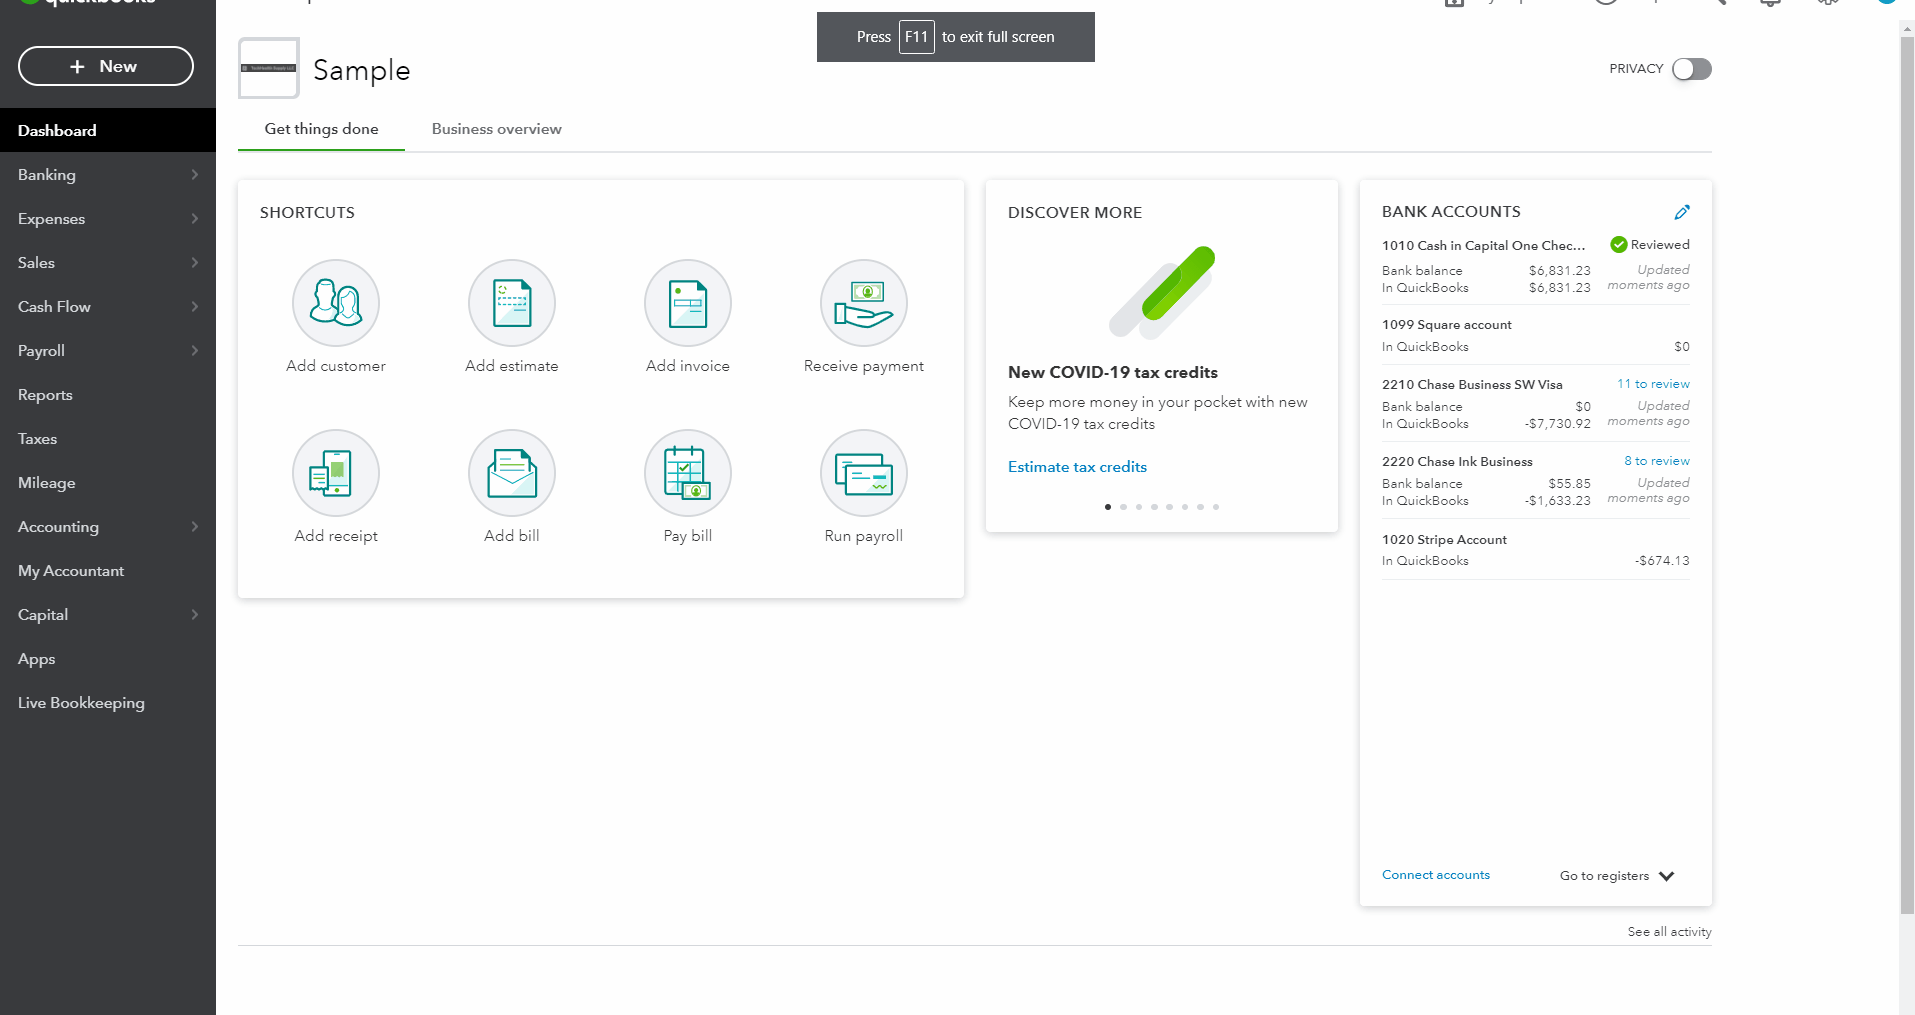Screen dimensions: 1915x1015
Task: Open the 1020 Stripe Account entry
Action: [1444, 540]
